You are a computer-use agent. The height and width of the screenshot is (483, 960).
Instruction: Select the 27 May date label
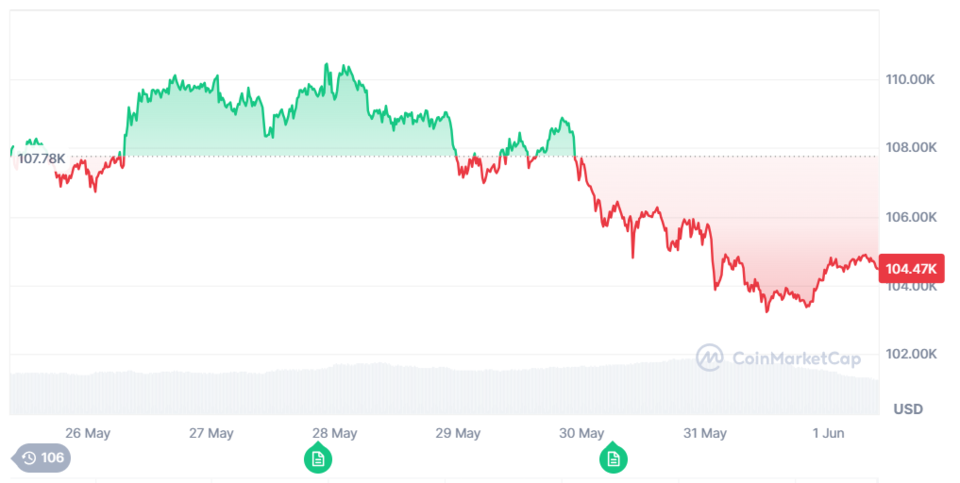211,433
